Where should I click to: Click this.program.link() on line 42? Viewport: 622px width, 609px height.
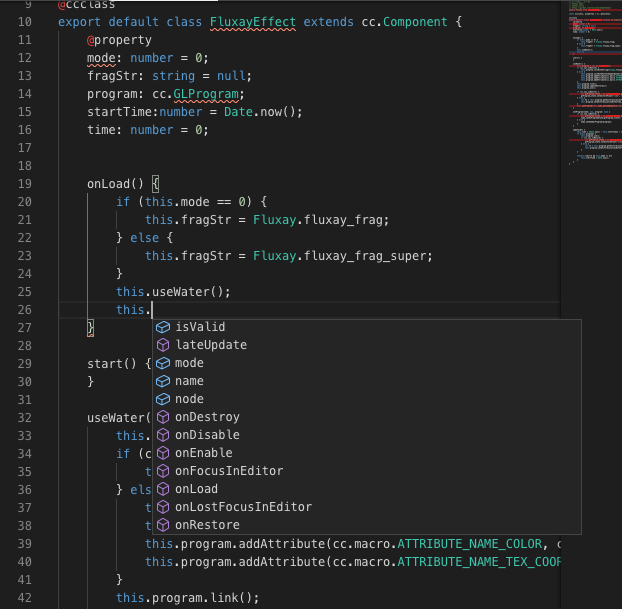(187, 598)
